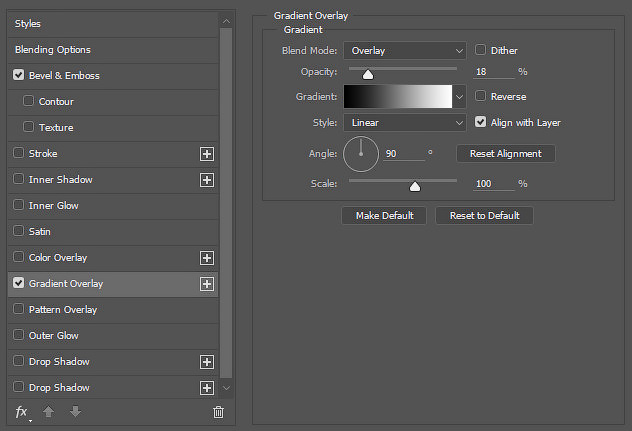Click plus icon on last Drop Shadow
Image resolution: width=632 pixels, height=431 pixels.
click(207, 388)
